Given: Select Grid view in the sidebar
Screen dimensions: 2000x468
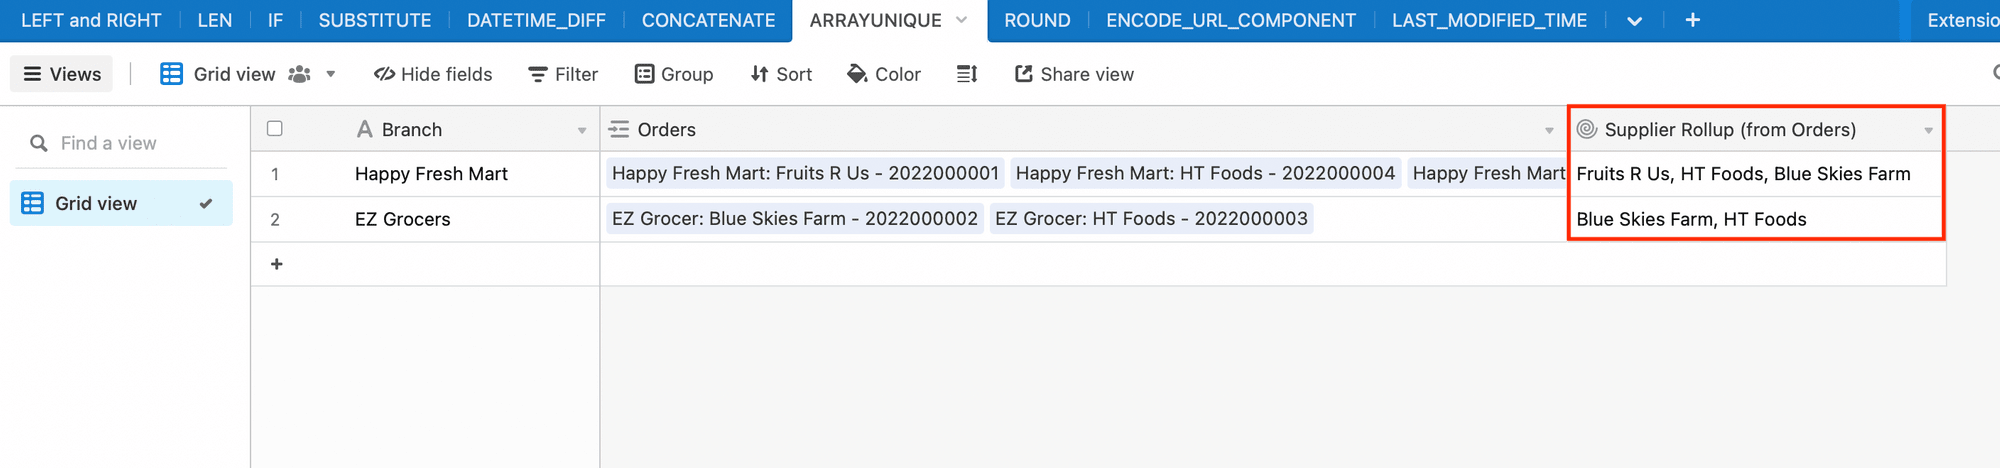Looking at the screenshot, I should [96, 203].
